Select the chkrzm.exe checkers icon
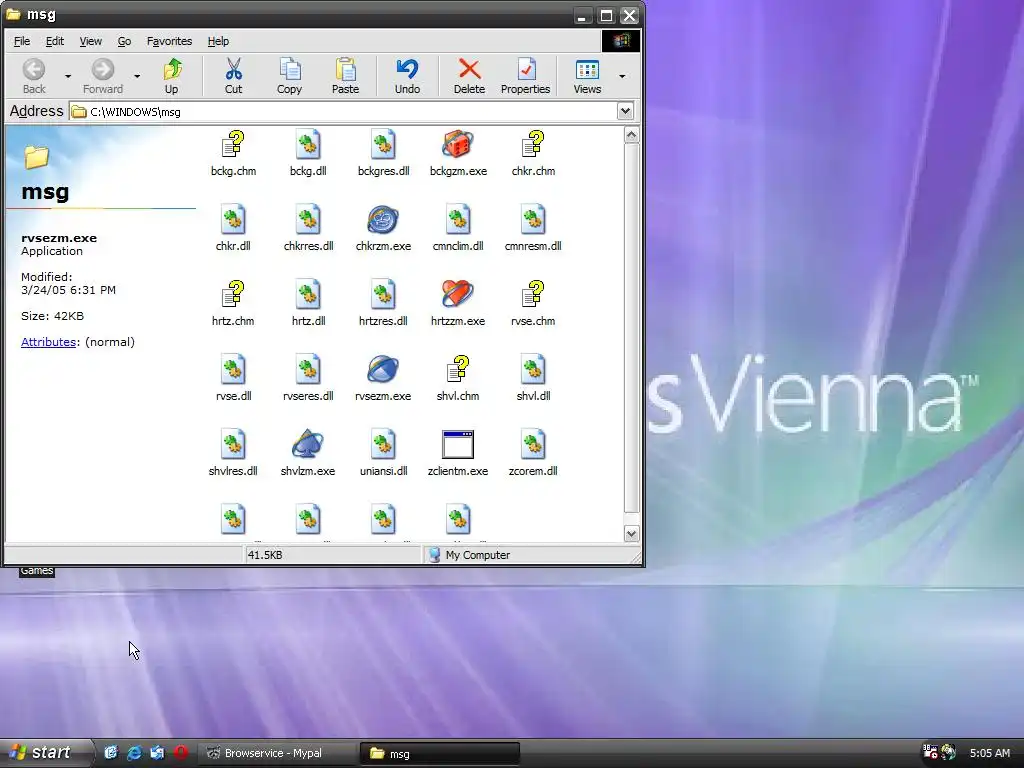 point(383,219)
